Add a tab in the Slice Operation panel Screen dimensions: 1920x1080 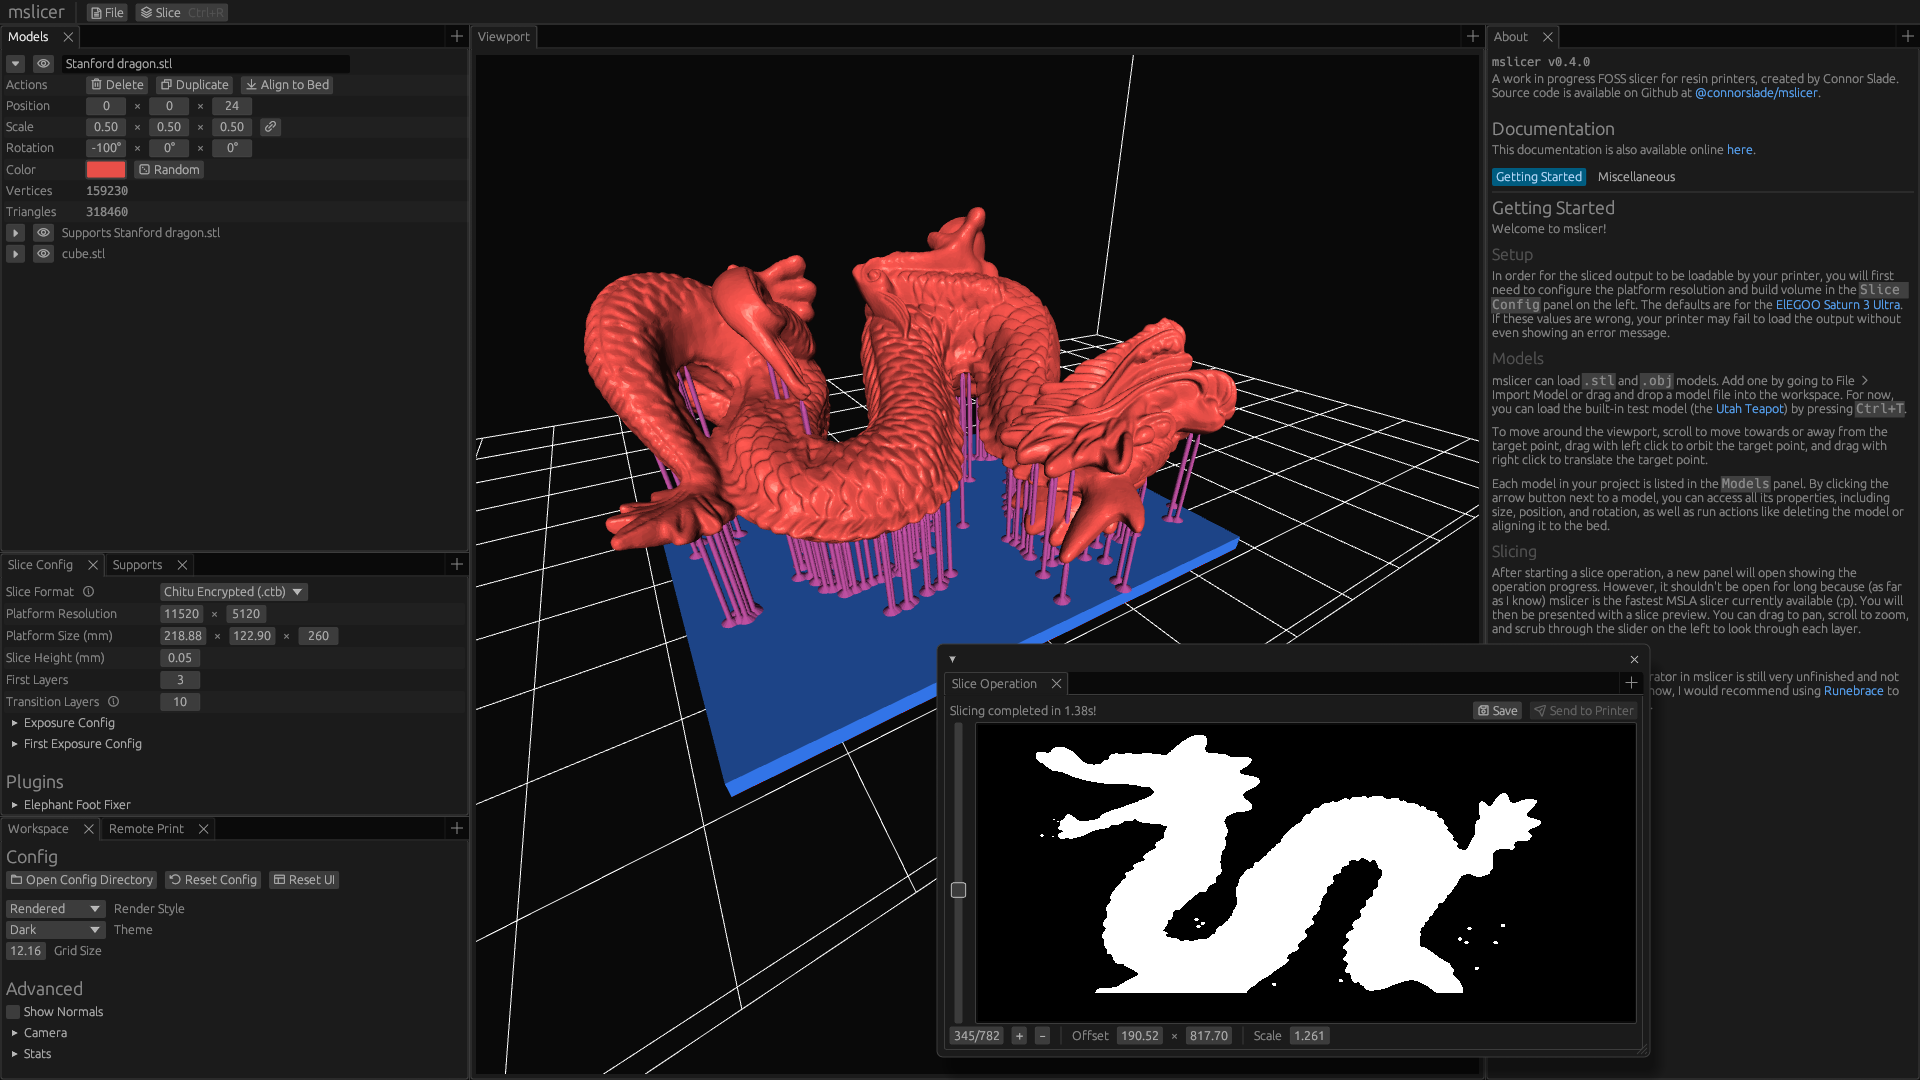pos(1631,683)
